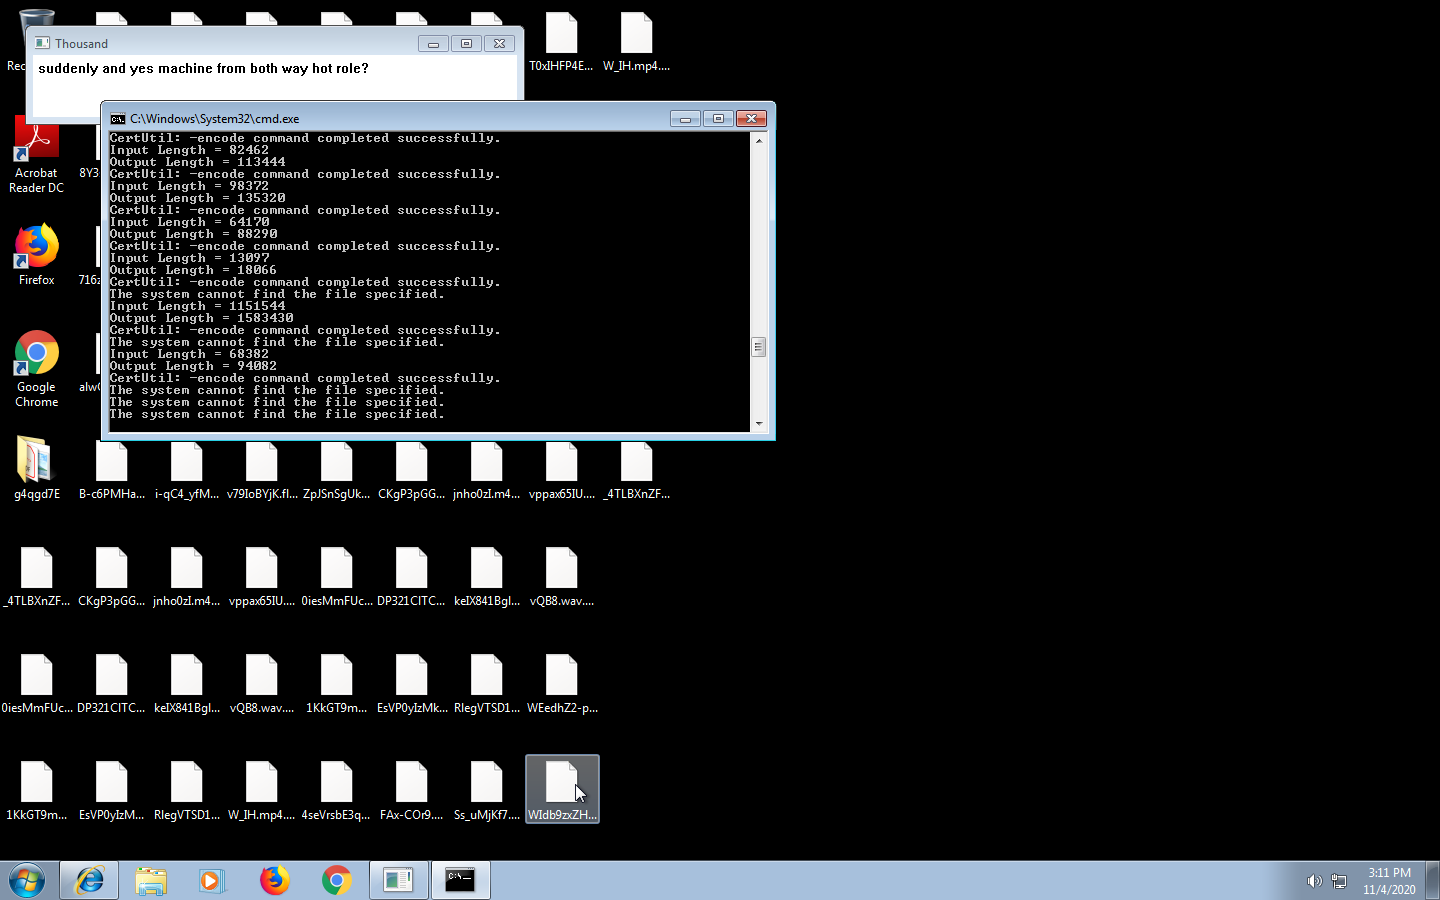Select the B-c6PMHa... file icon
1440x900 pixels.
point(111,468)
